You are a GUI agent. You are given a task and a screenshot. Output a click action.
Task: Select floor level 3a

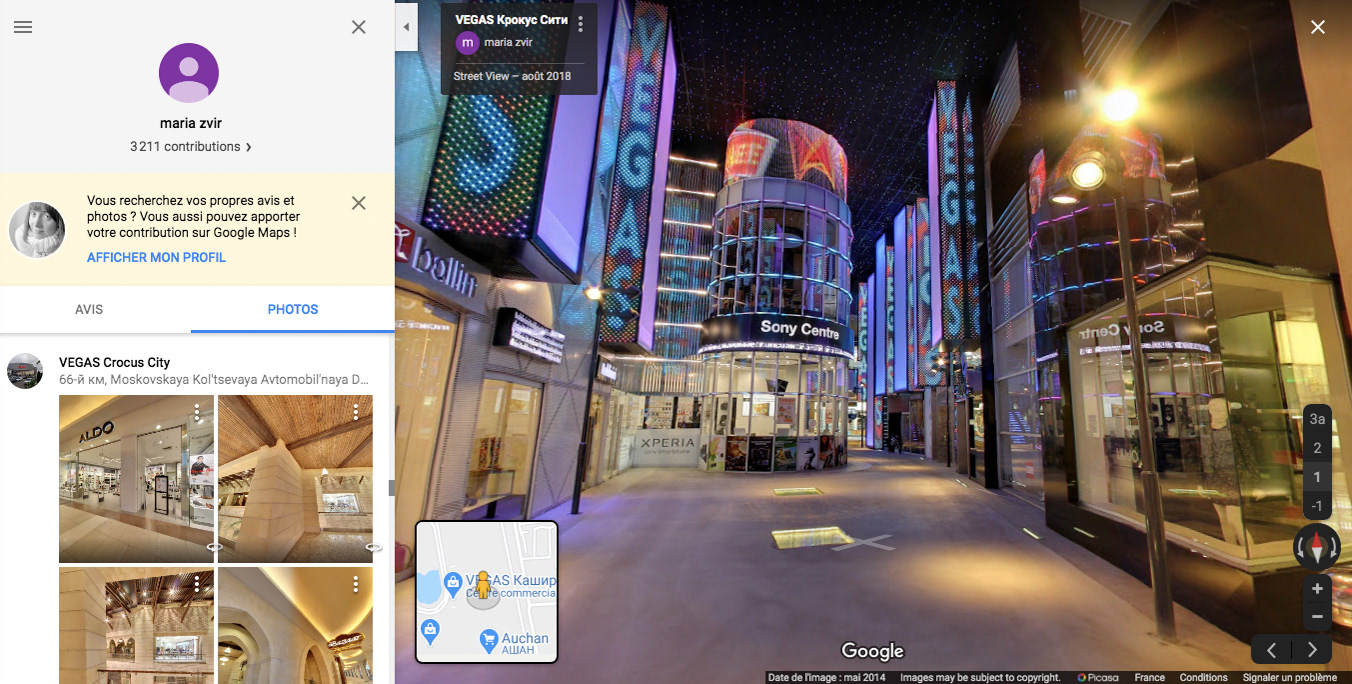click(1318, 419)
